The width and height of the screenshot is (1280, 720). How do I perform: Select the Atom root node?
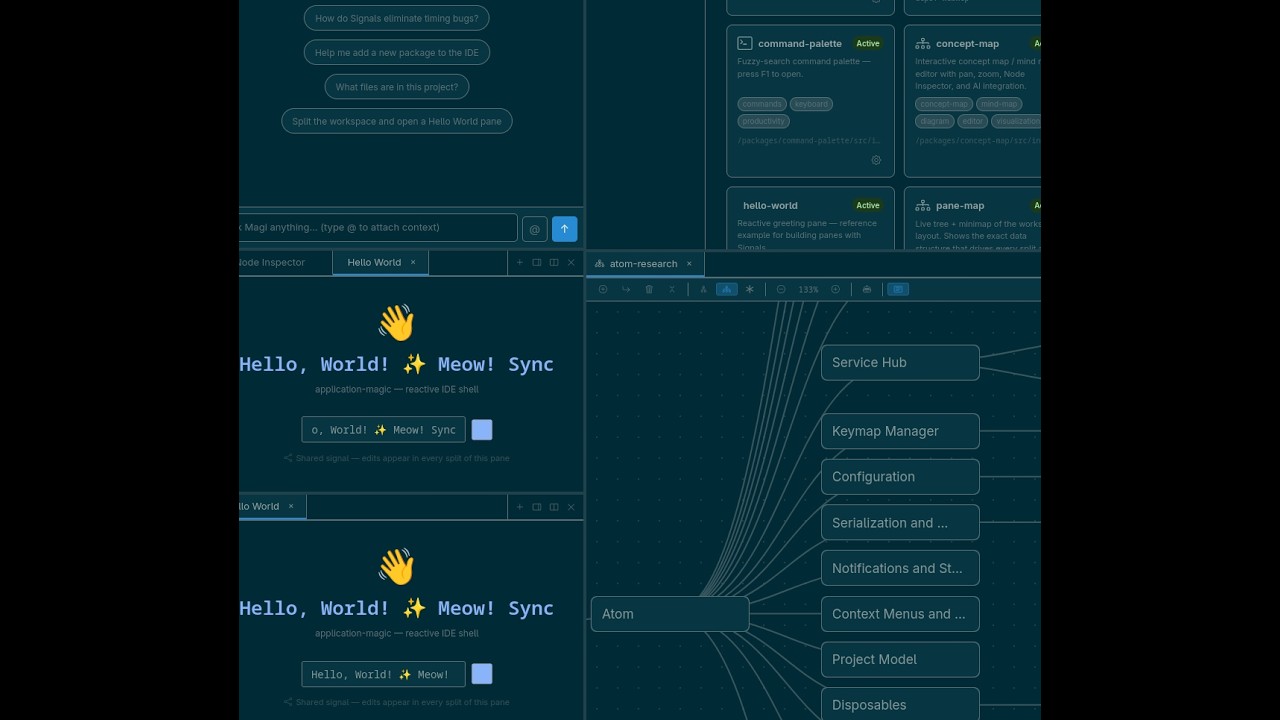[669, 614]
